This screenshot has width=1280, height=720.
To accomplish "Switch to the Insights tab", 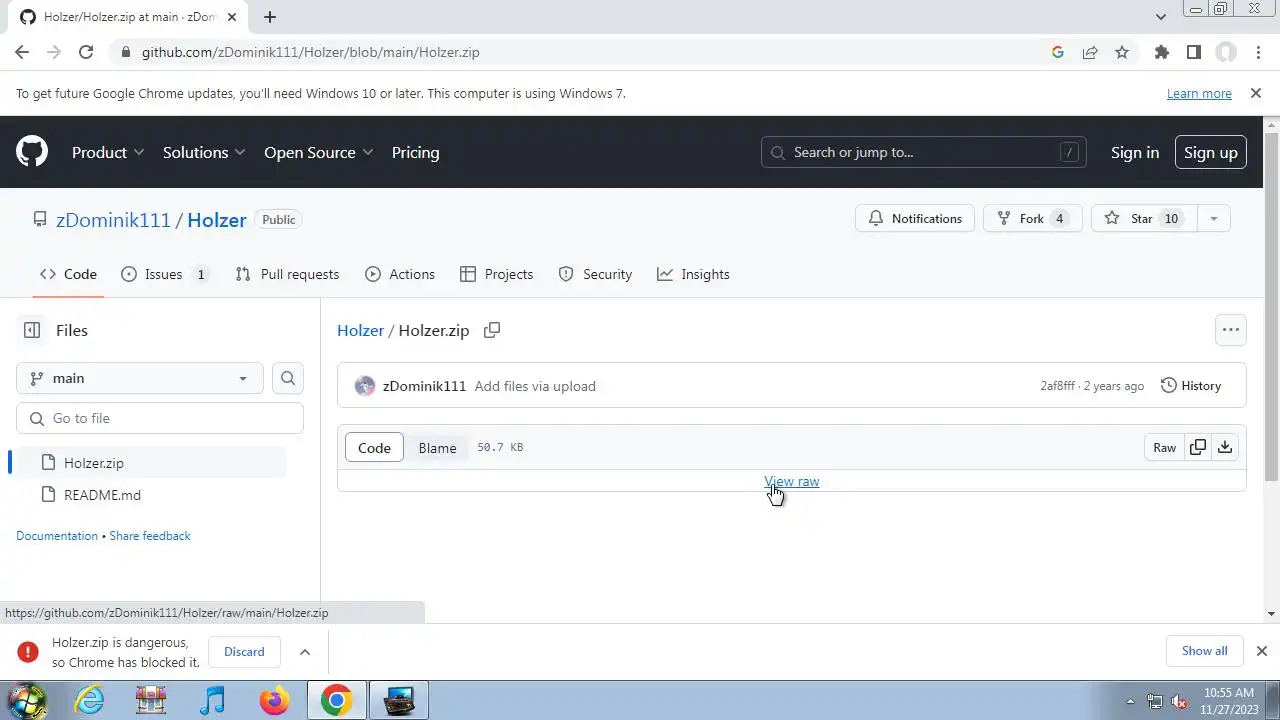I will click(693, 274).
